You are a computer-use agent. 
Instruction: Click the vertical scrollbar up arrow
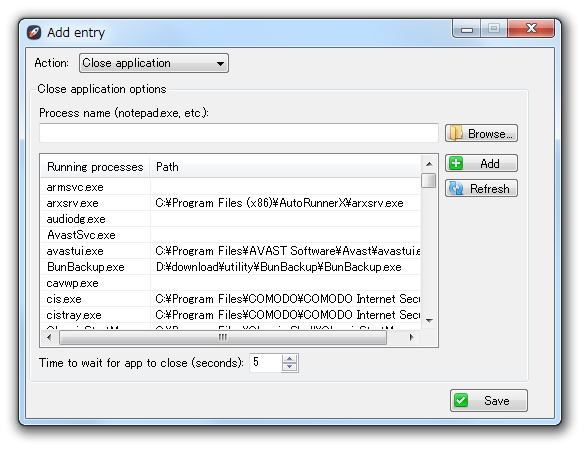pos(429,164)
